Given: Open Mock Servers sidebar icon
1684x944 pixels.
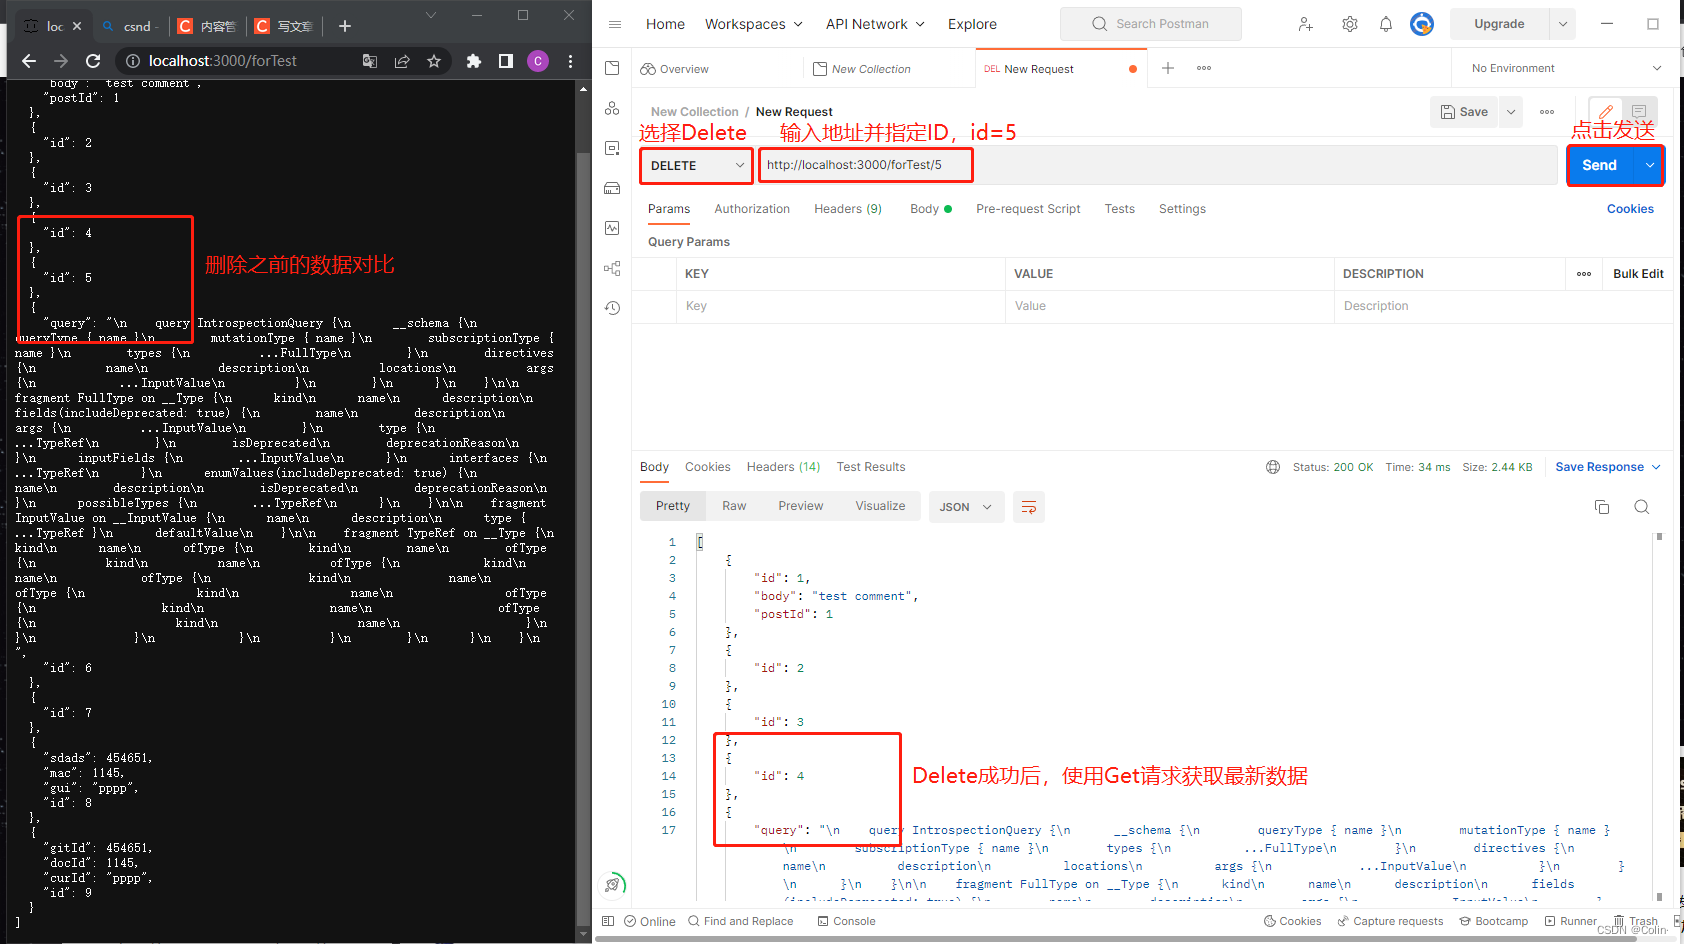Looking at the screenshot, I should click(612, 188).
